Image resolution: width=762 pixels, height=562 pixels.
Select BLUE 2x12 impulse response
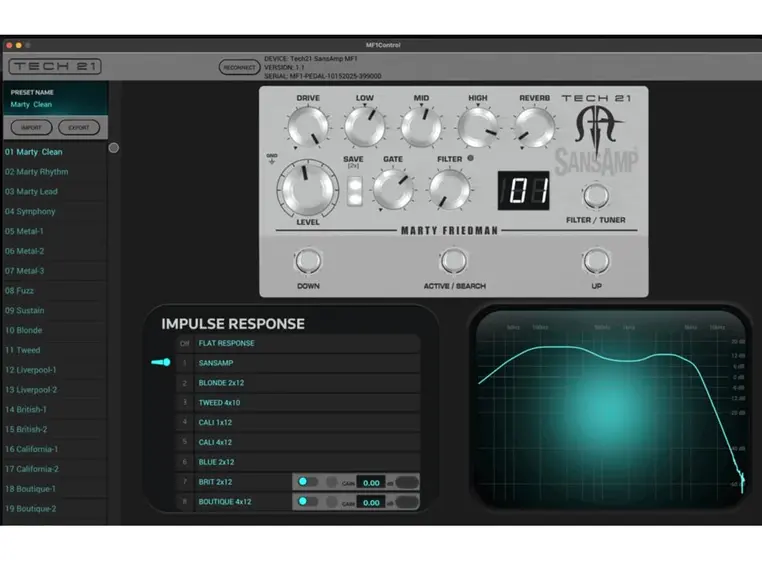[298, 462]
